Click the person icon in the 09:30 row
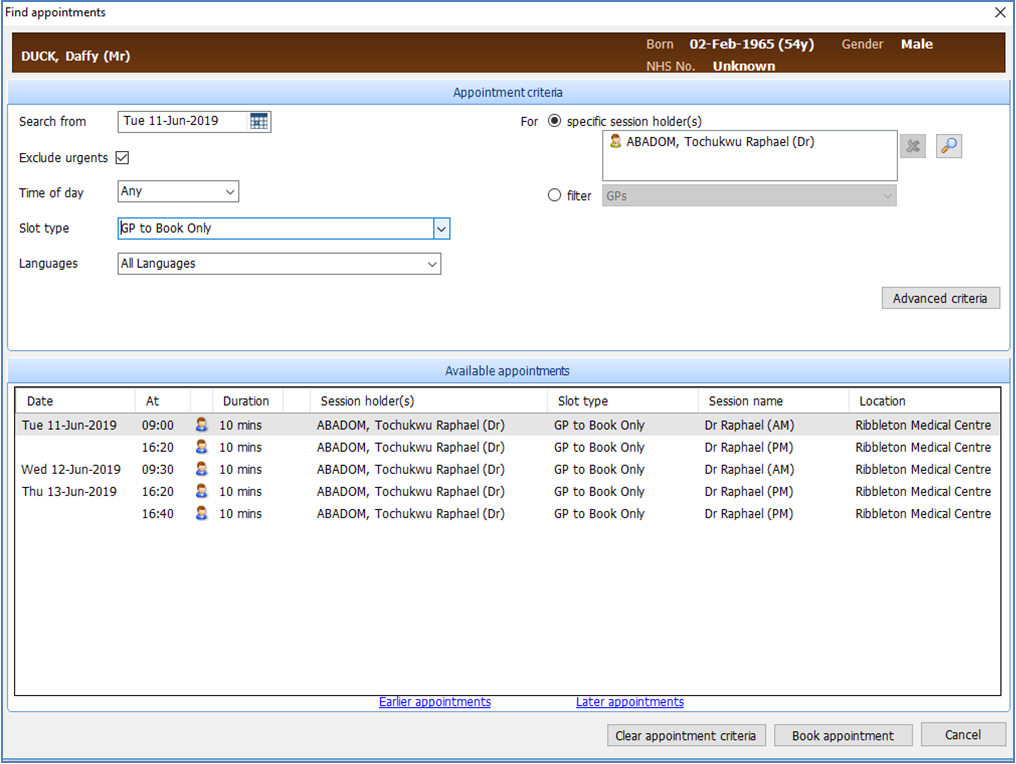This screenshot has width=1016, height=764. point(202,469)
